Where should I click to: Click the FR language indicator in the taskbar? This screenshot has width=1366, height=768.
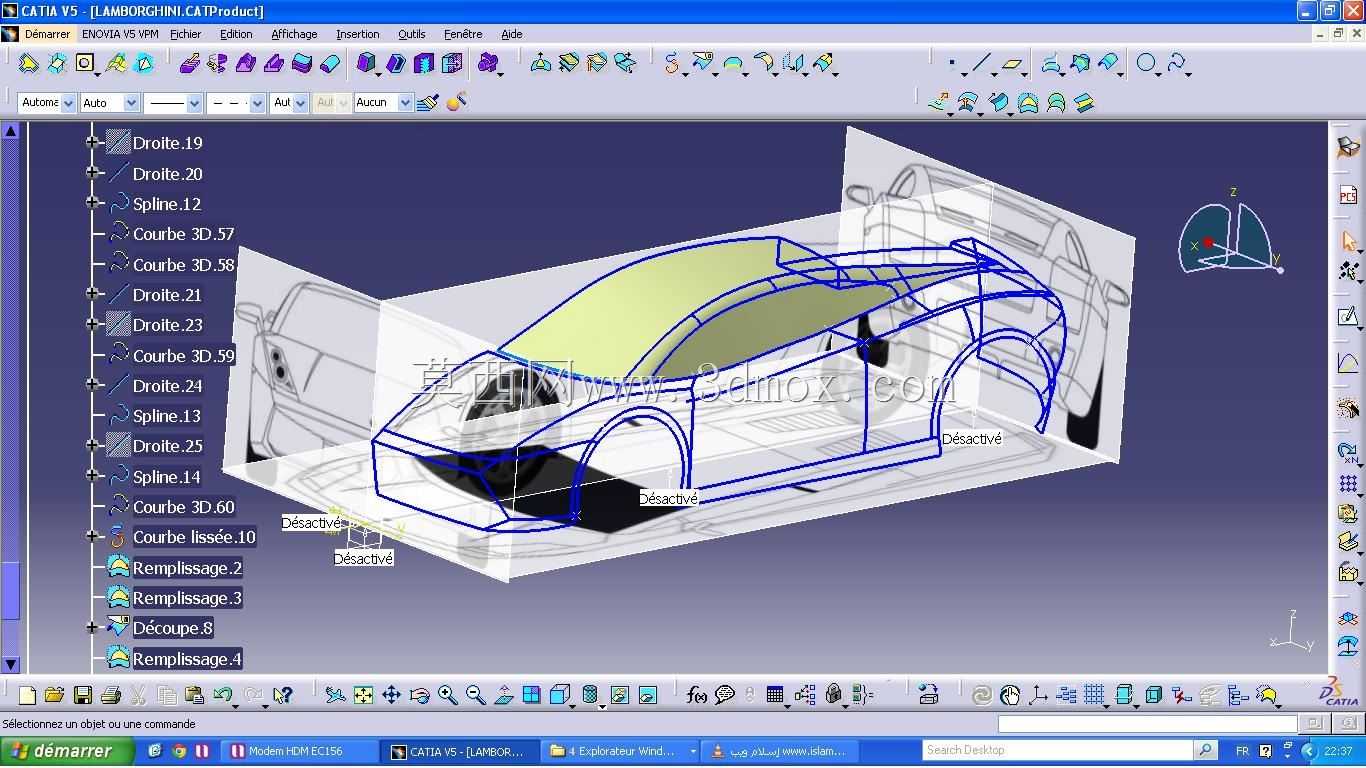(x=1242, y=751)
